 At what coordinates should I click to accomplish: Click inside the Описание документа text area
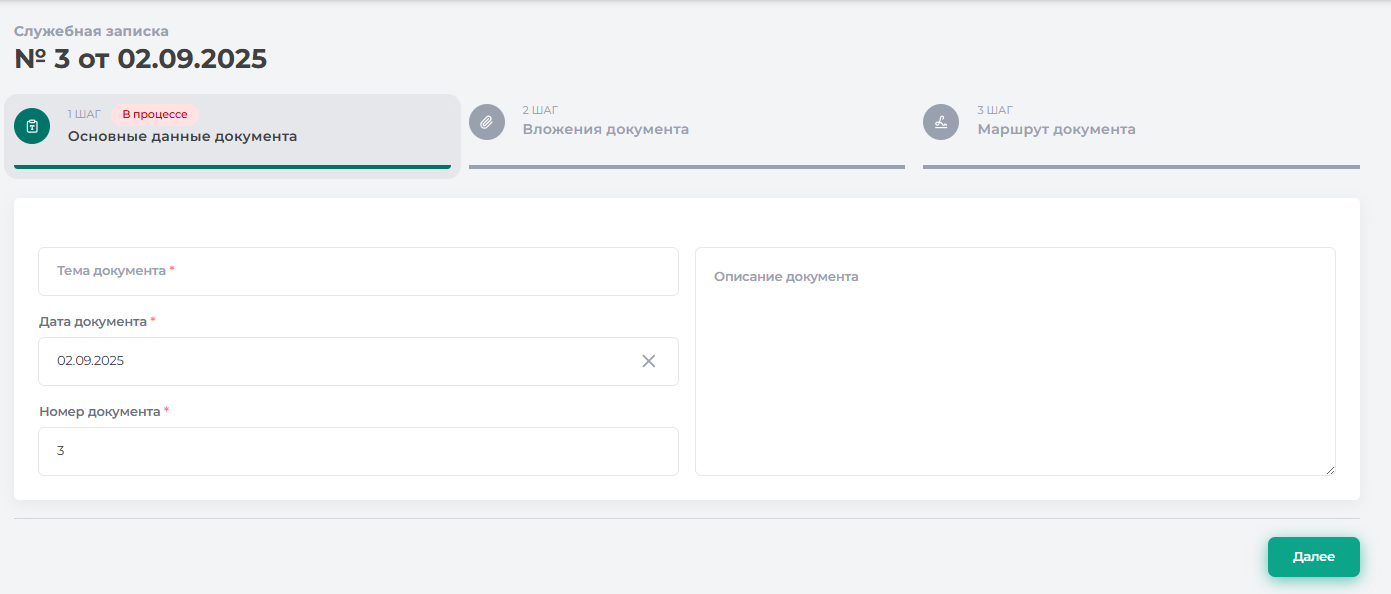(x=1015, y=370)
